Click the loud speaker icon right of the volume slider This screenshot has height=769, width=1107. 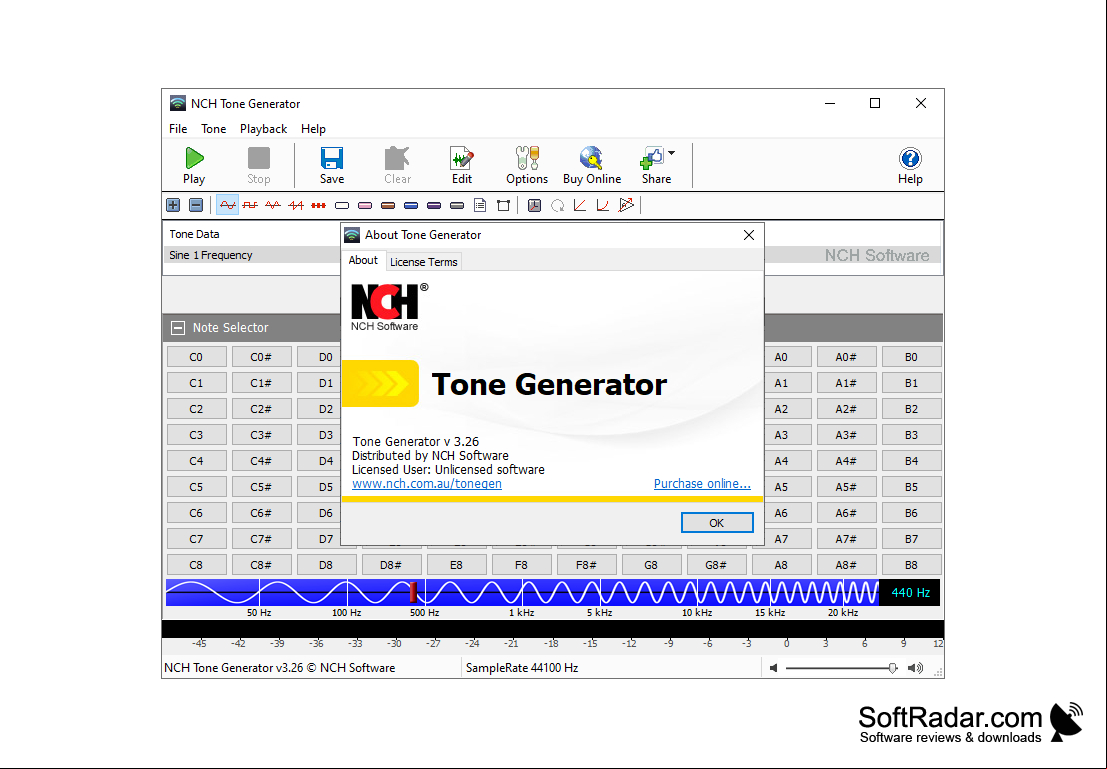tap(916, 668)
